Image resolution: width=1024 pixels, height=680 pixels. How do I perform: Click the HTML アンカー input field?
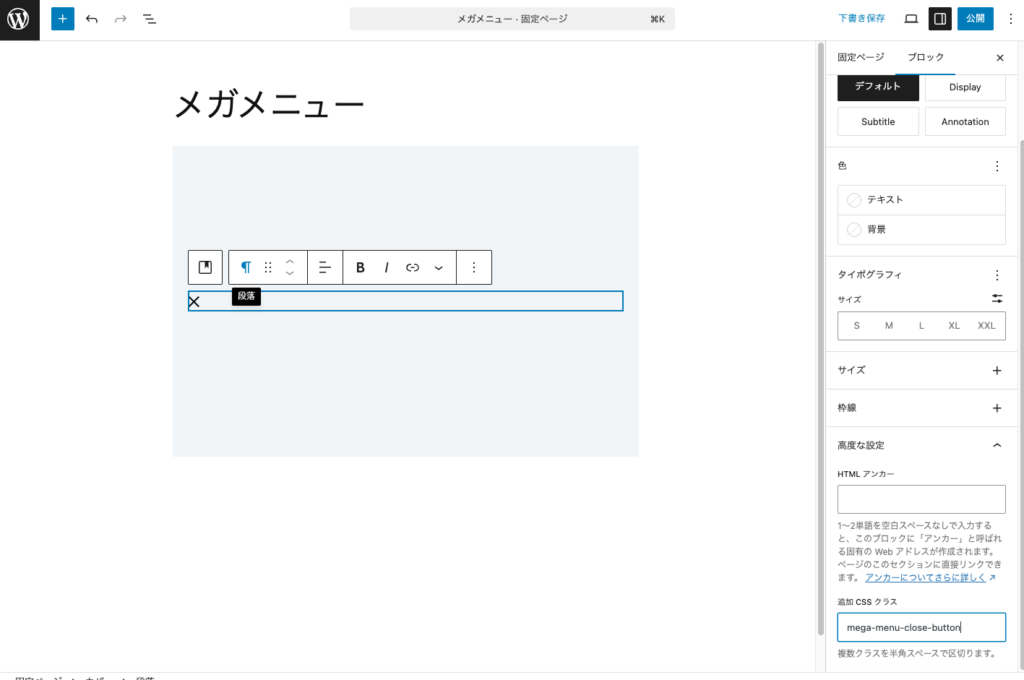[x=920, y=499]
